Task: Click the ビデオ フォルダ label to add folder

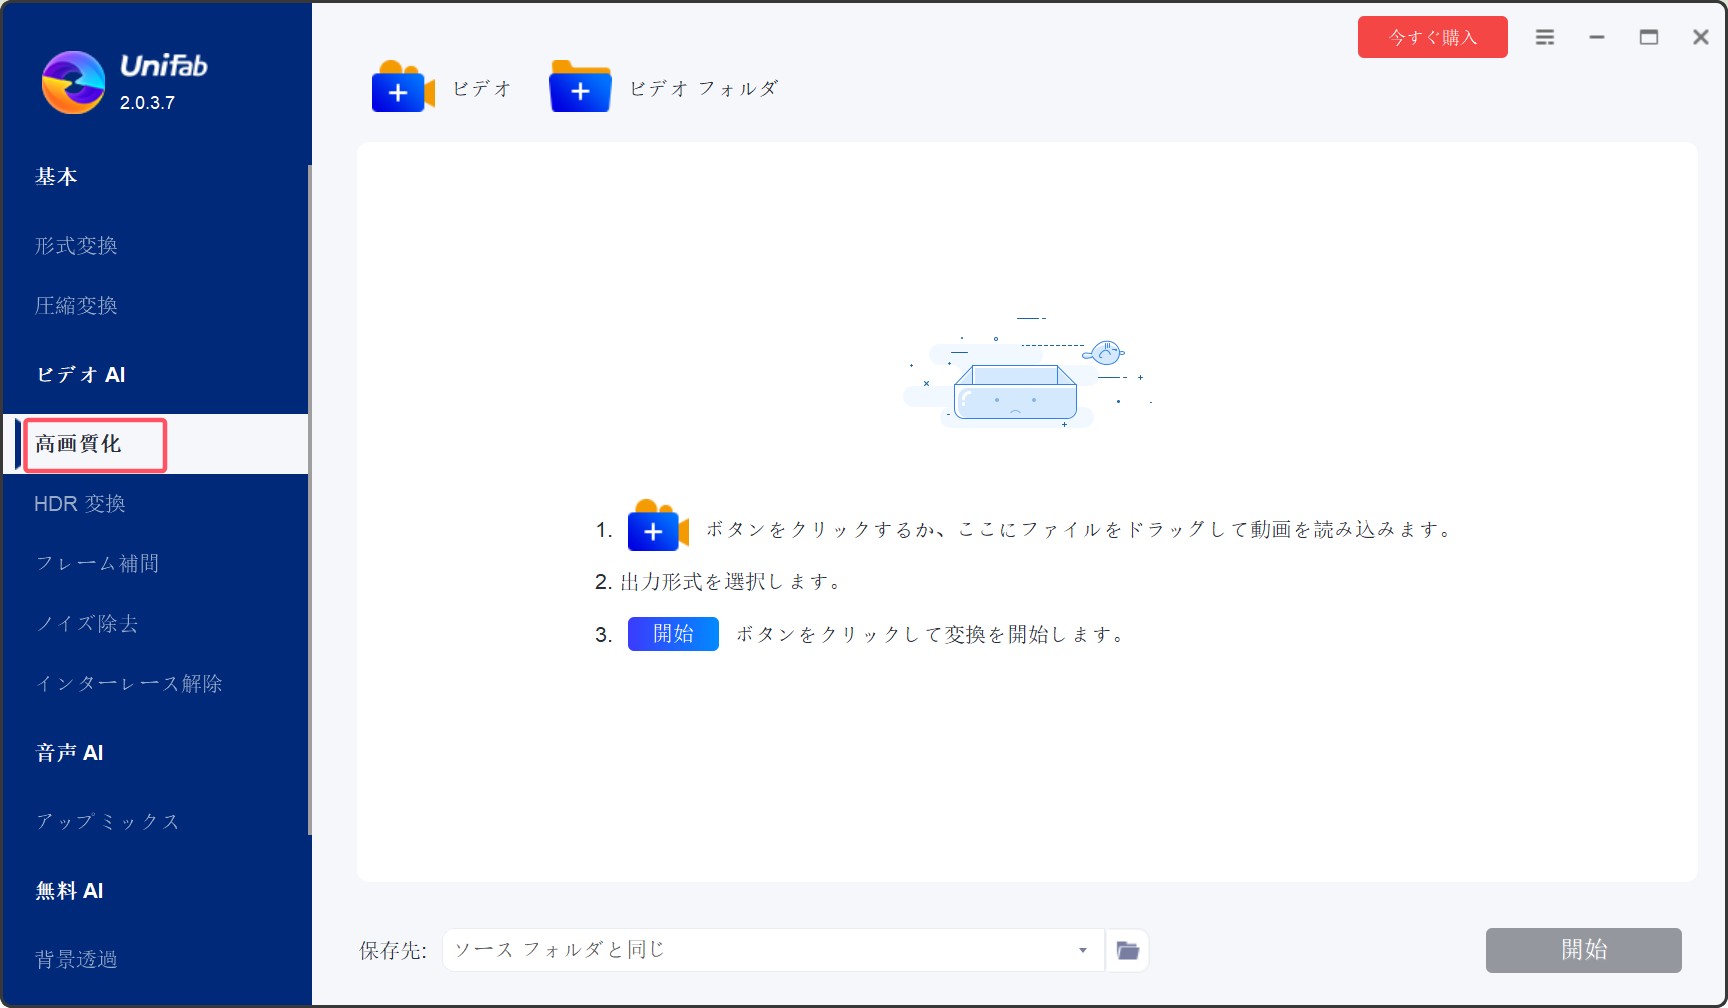Action: click(704, 89)
